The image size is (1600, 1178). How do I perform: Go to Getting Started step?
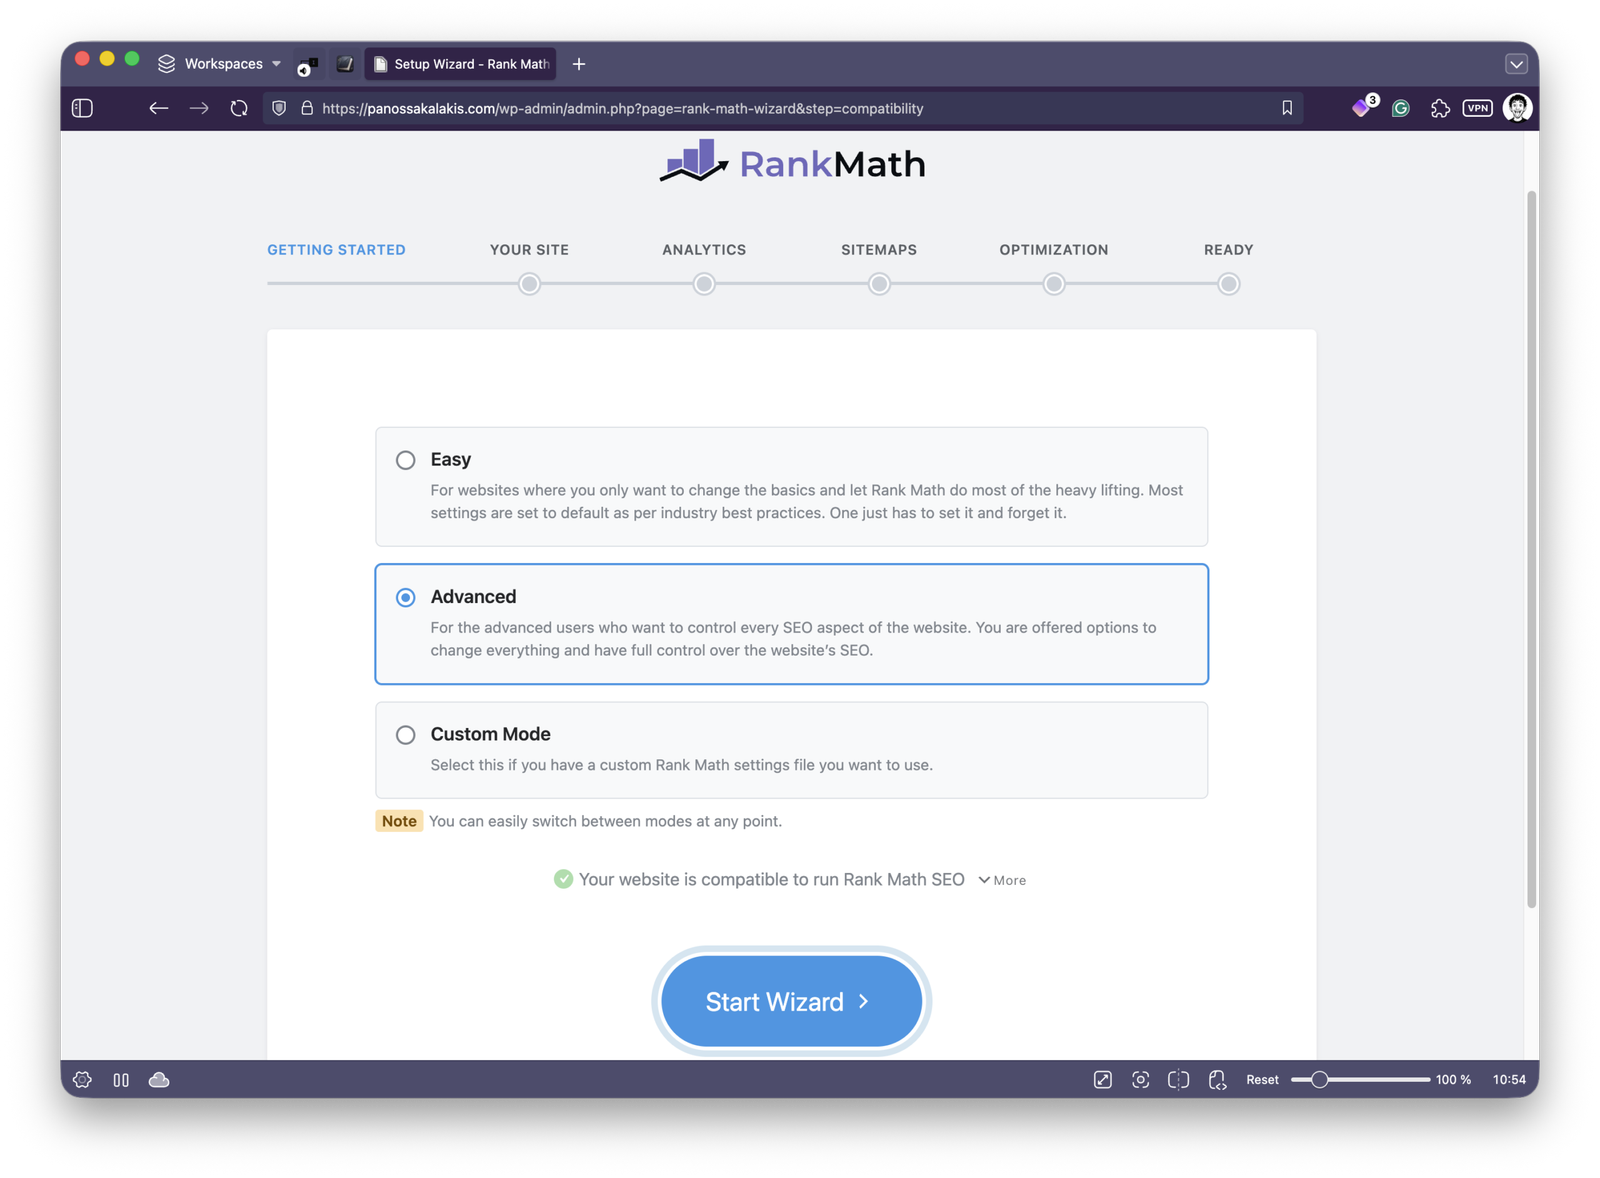click(x=336, y=250)
